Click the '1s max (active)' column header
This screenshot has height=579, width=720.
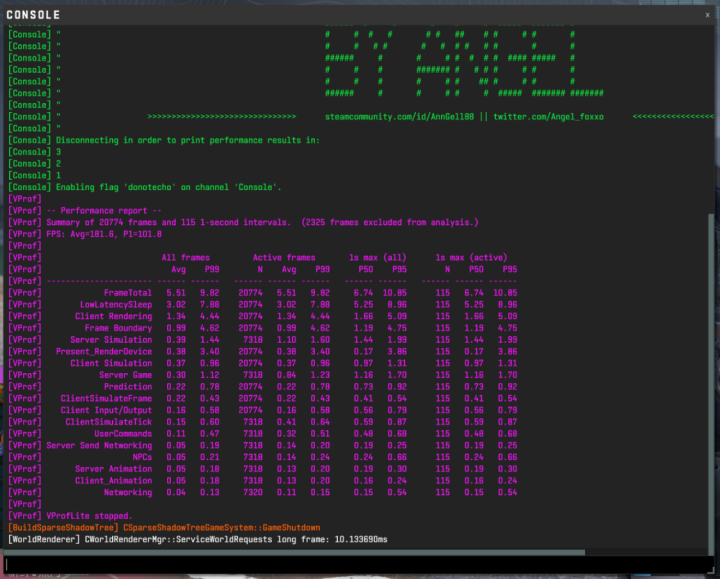click(x=471, y=258)
